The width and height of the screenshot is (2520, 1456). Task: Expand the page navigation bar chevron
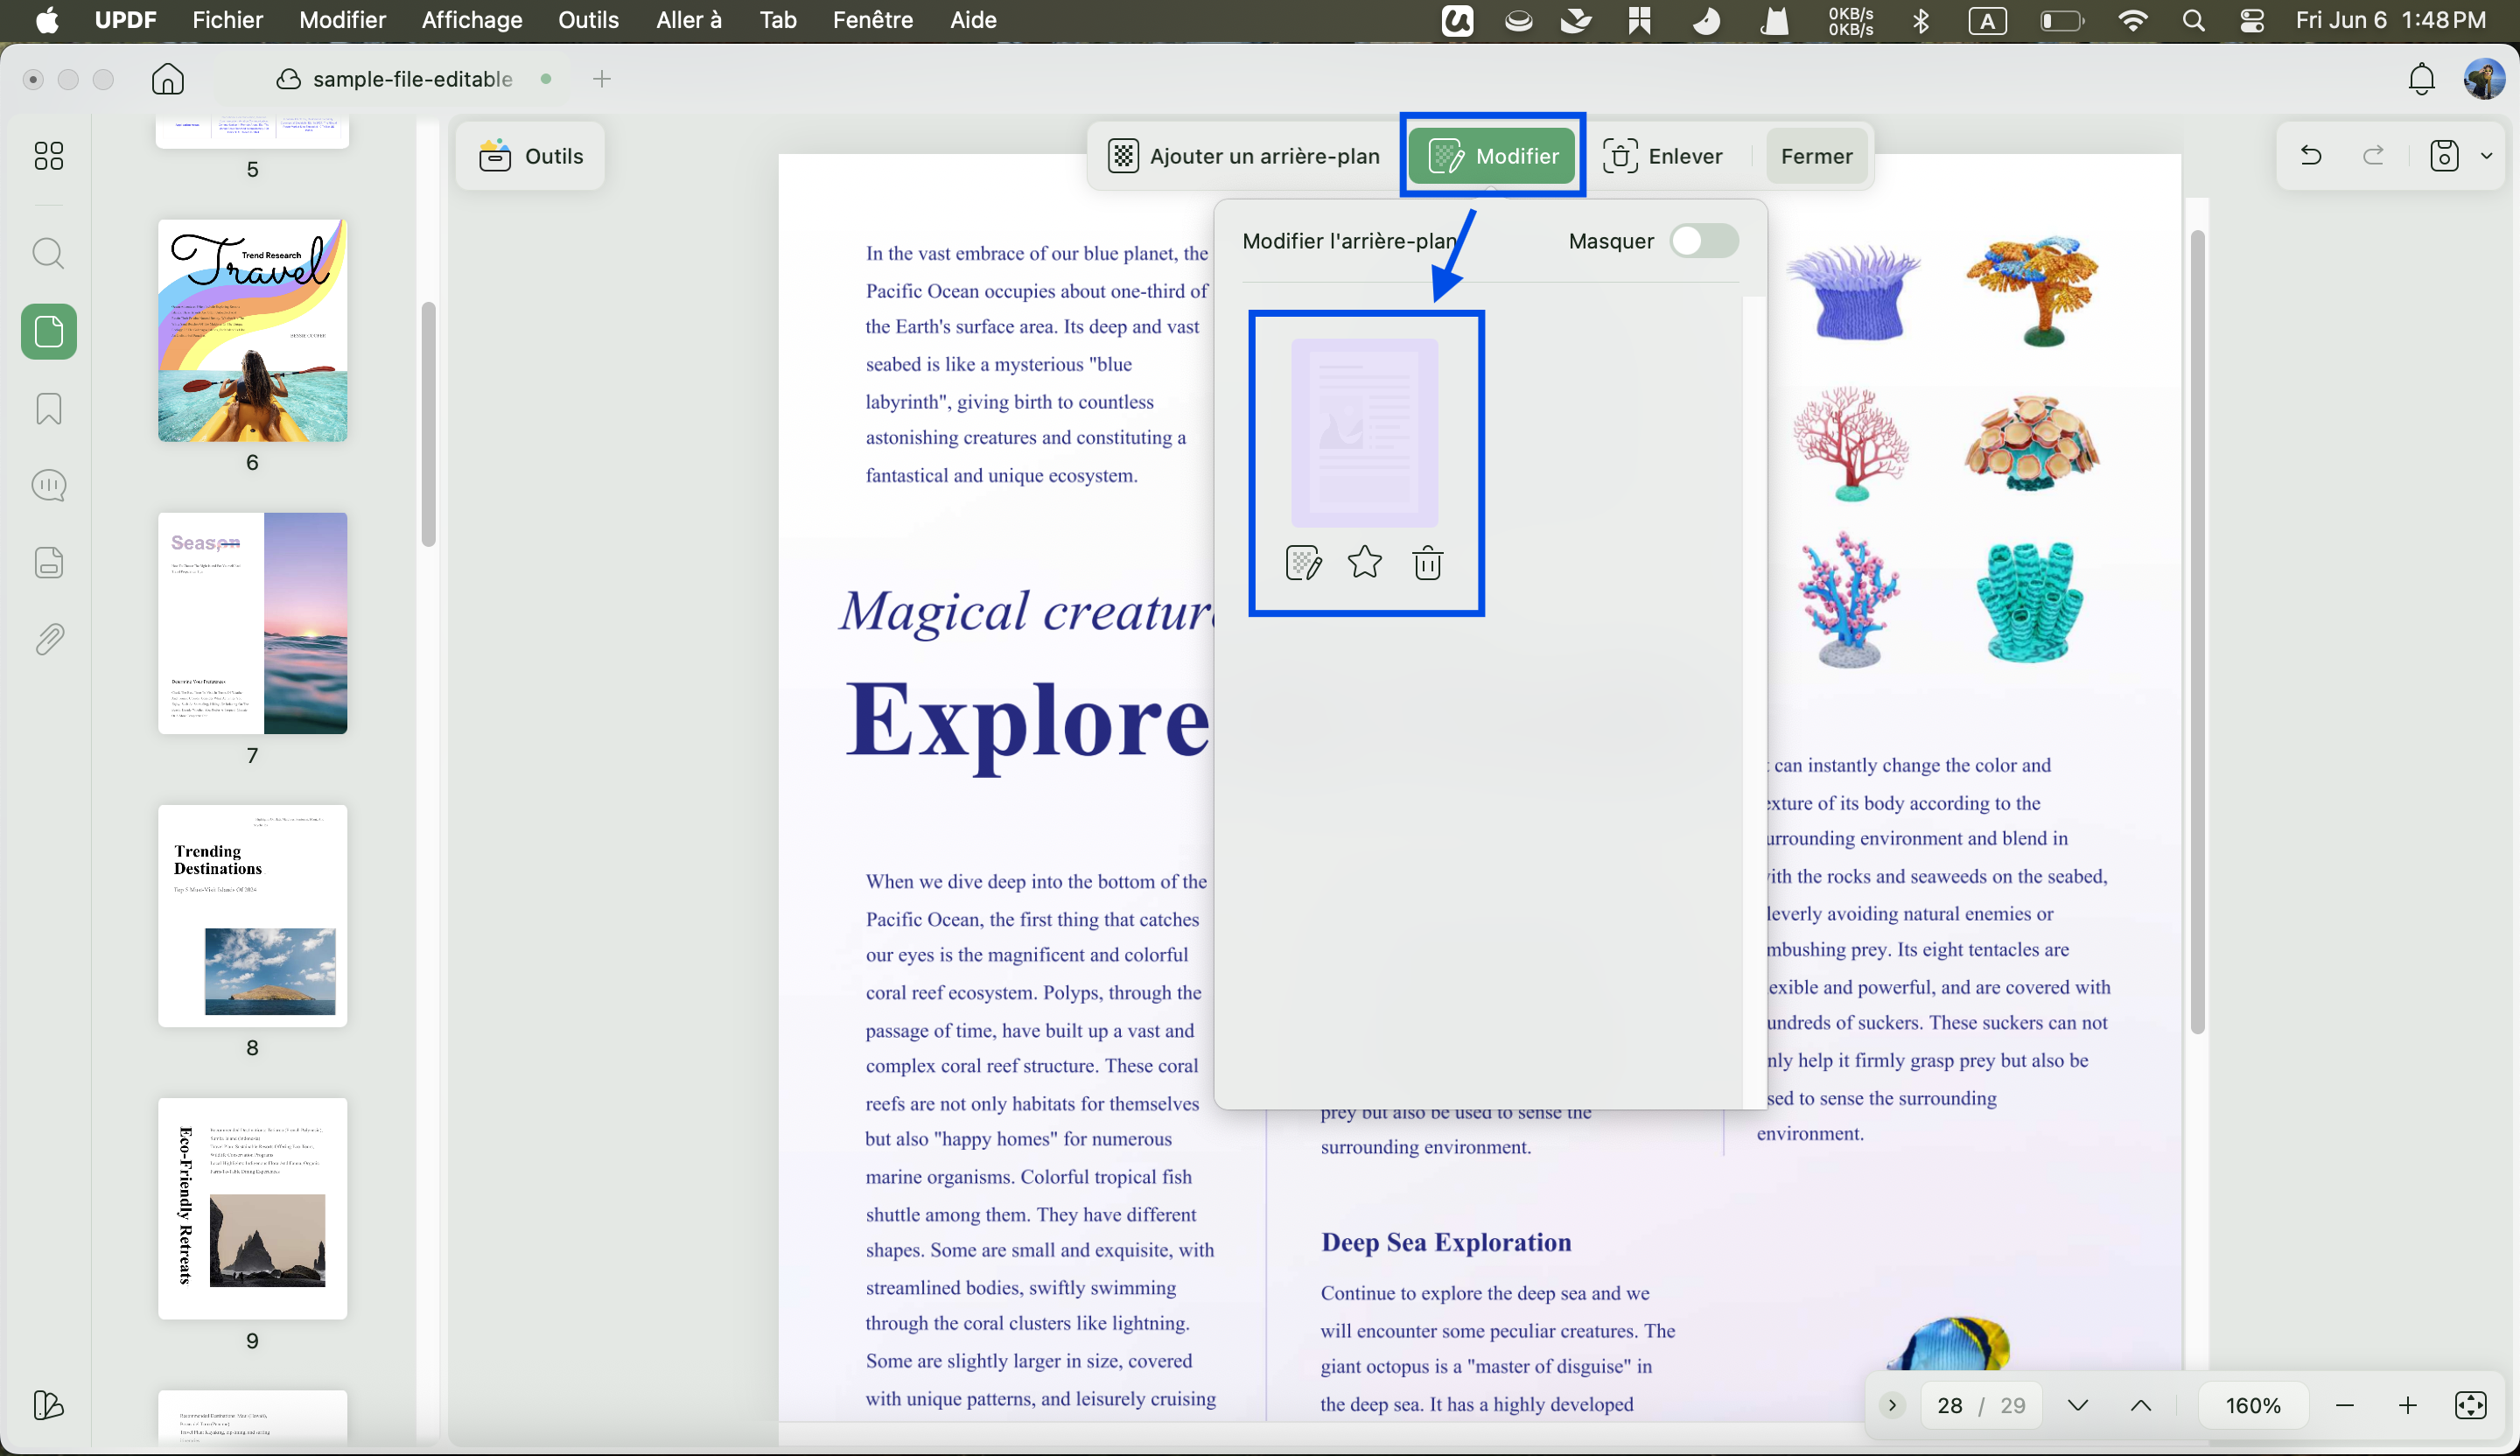coord(1892,1405)
